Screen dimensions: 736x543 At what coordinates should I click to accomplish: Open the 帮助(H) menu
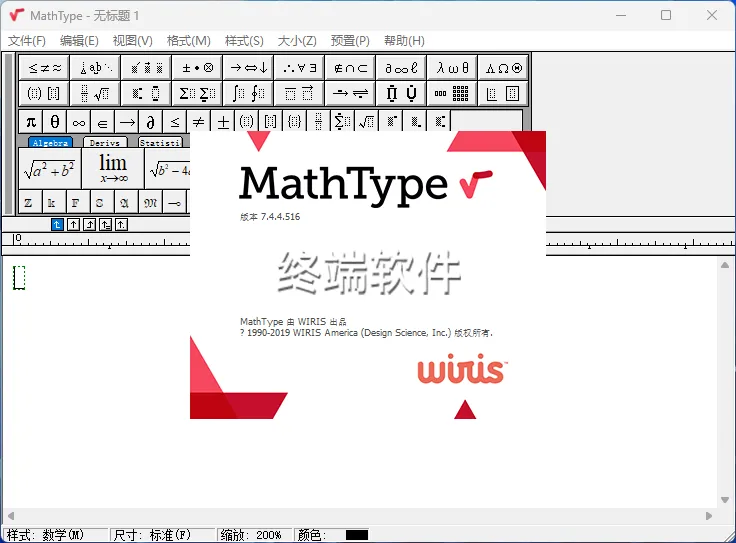[x=404, y=41]
